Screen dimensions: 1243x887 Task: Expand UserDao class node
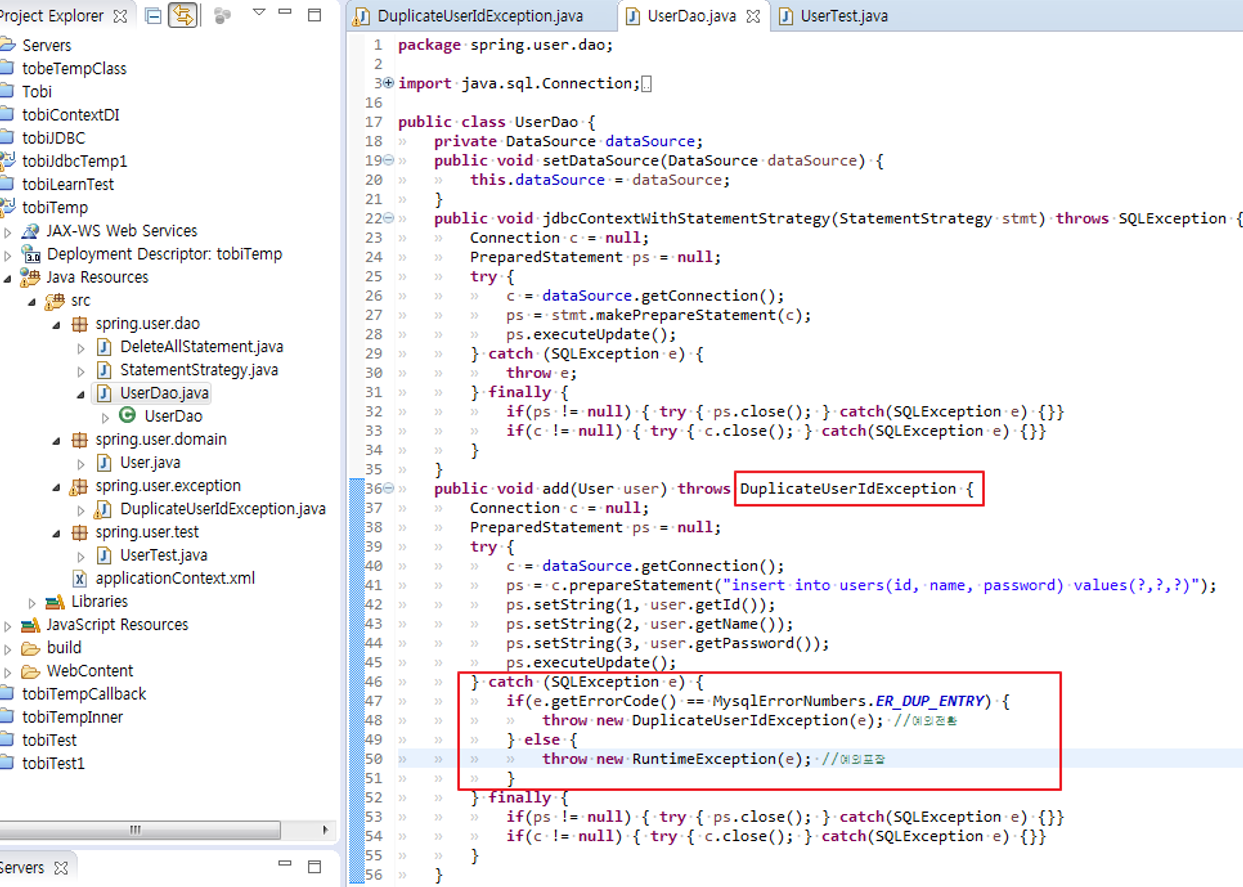(105, 416)
